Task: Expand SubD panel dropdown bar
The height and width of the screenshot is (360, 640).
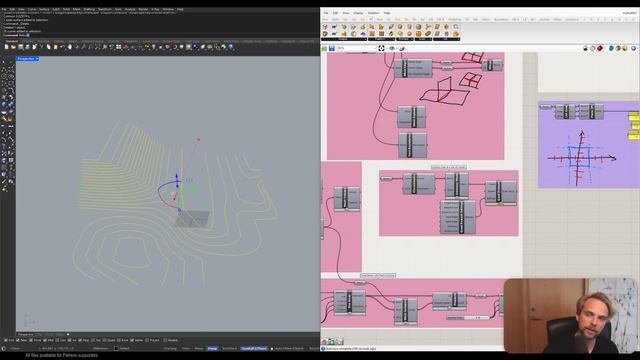Action: pos(422,39)
